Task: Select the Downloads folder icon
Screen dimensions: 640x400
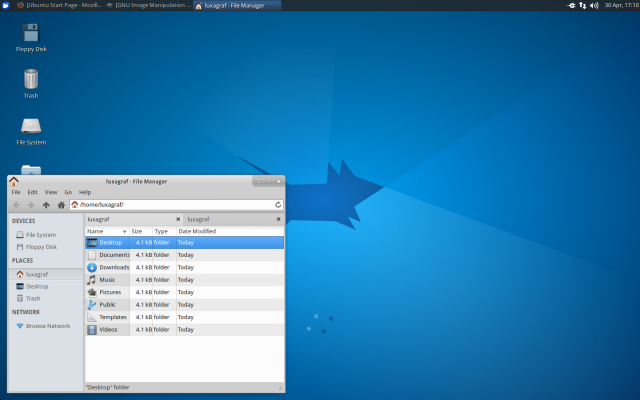Action: click(x=92, y=267)
